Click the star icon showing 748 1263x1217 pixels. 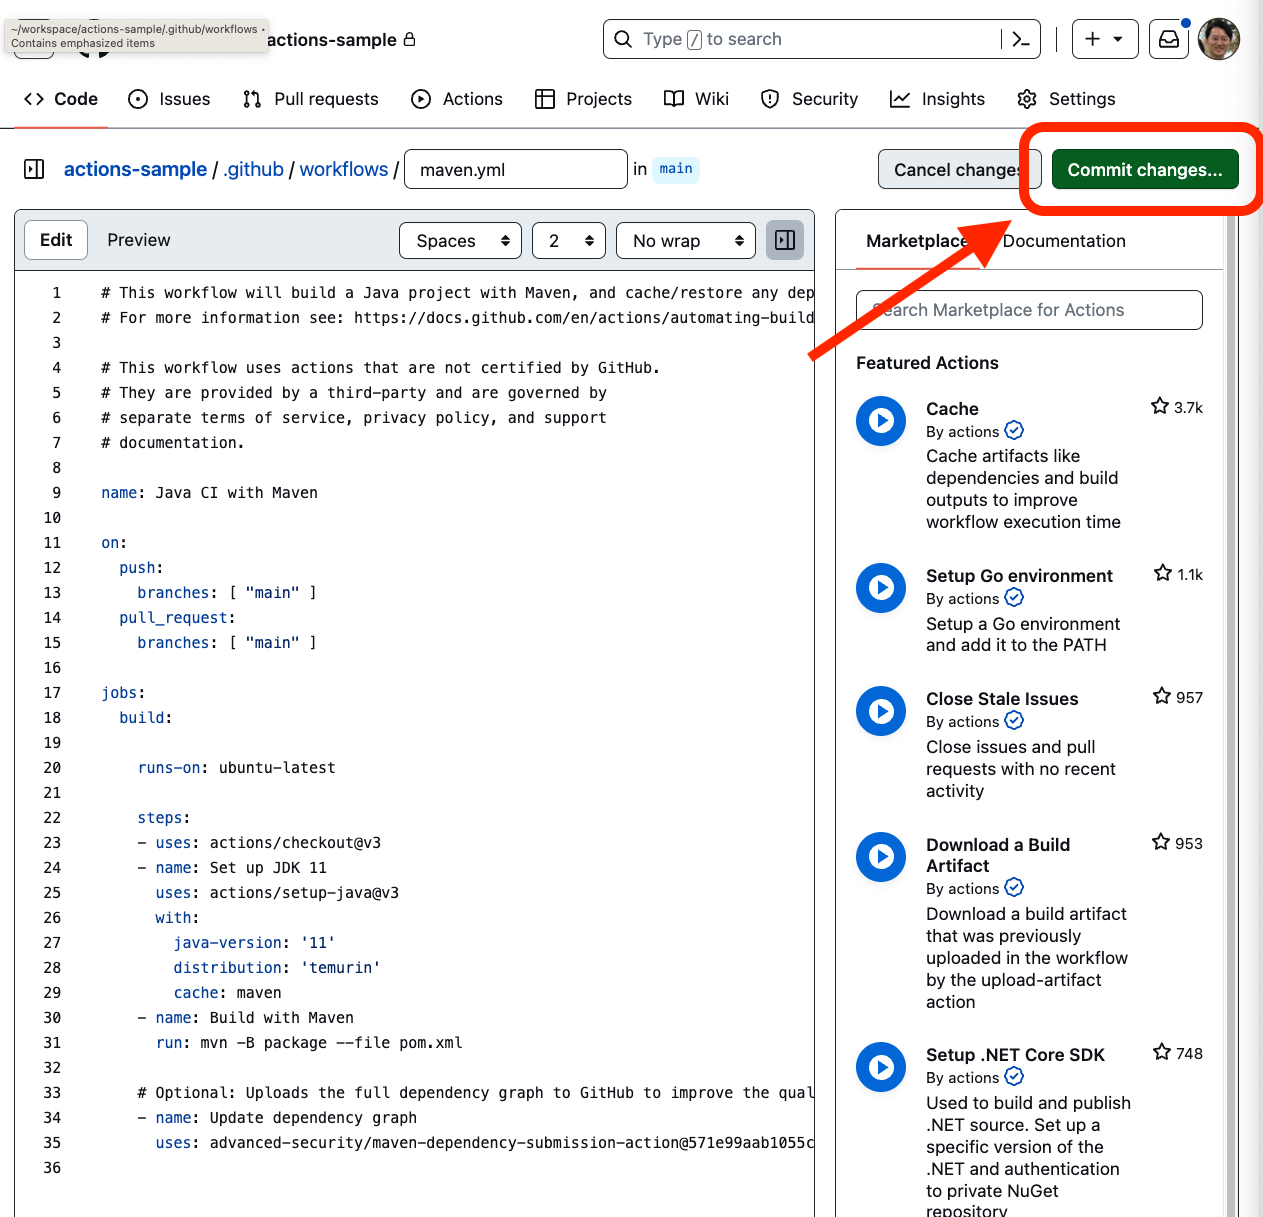pos(1162,1052)
